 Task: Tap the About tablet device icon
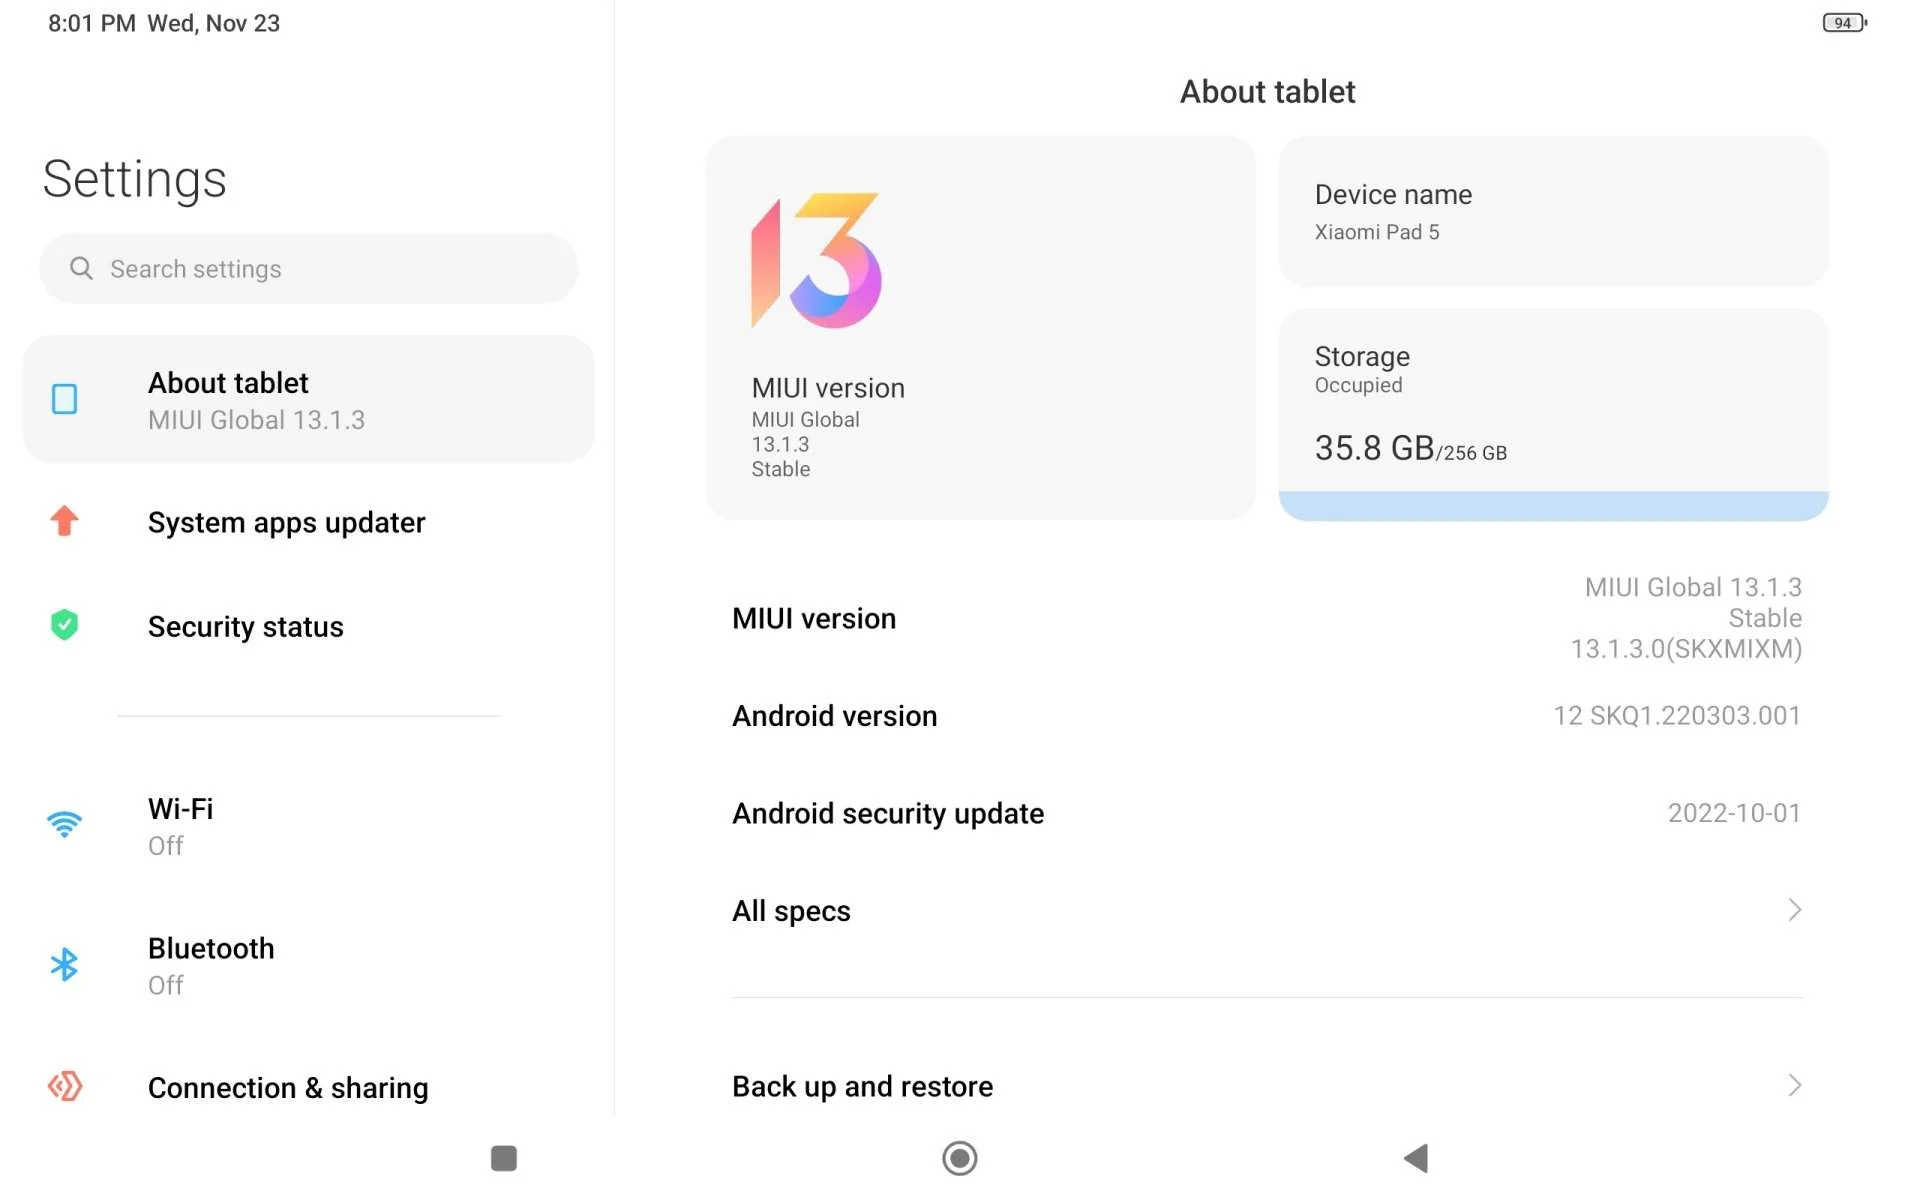coord(64,399)
